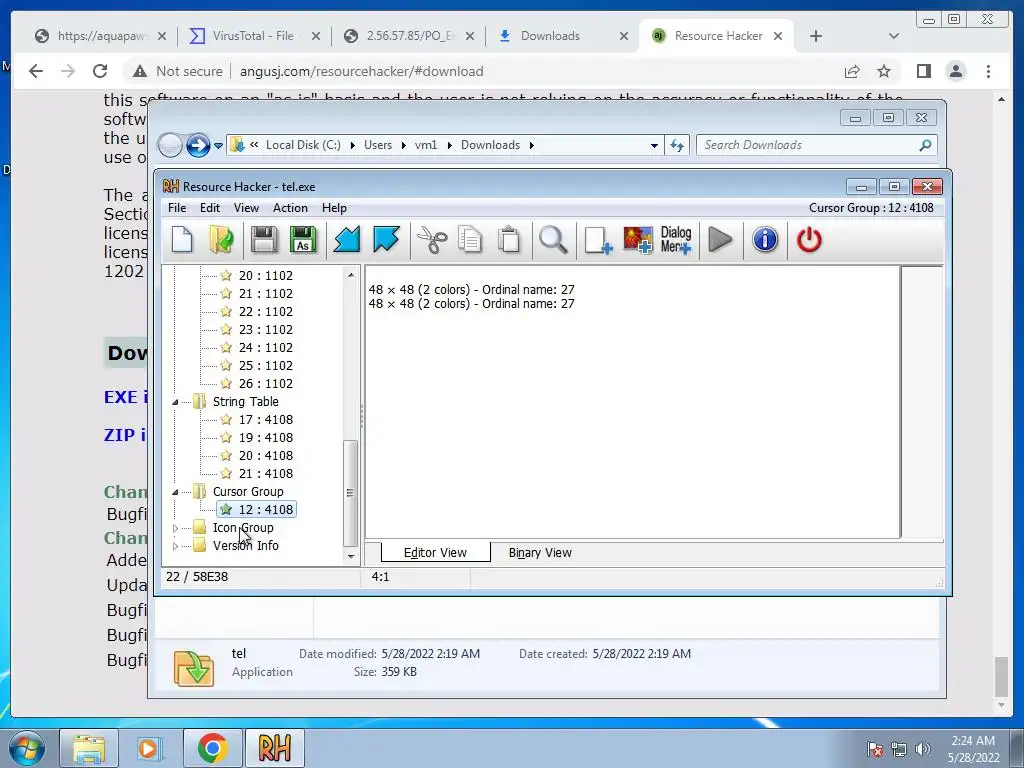Open the Edit menu
The width and height of the screenshot is (1024, 768).
coord(210,208)
